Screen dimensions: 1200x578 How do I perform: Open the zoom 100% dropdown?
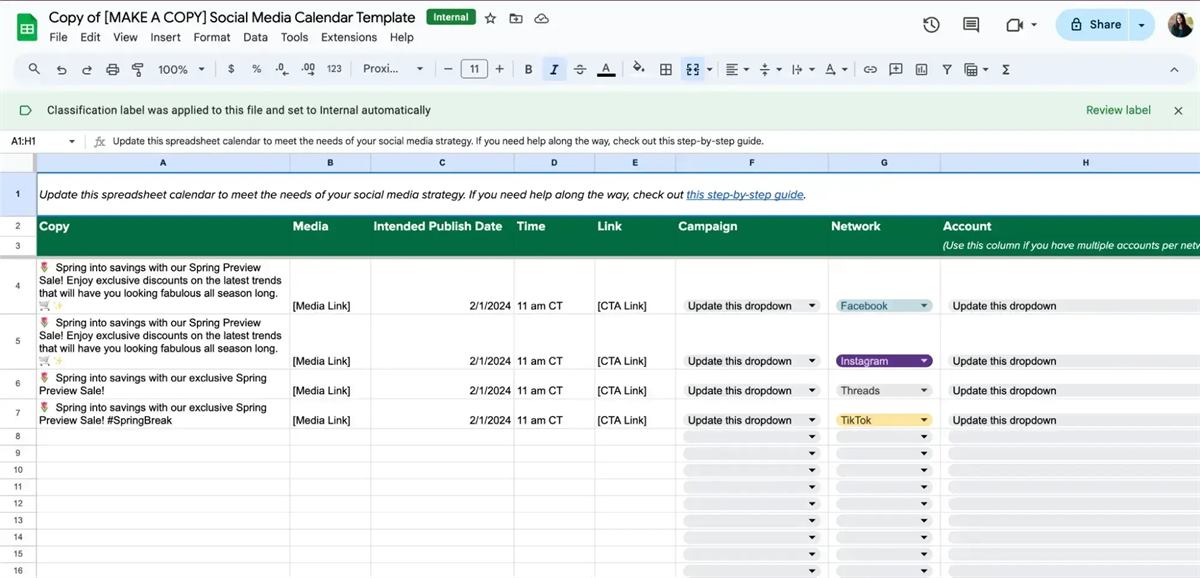tap(180, 70)
